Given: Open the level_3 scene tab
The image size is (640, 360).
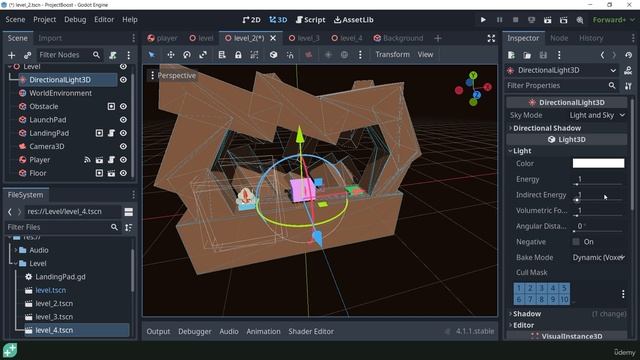Looking at the screenshot, I should [304, 38].
